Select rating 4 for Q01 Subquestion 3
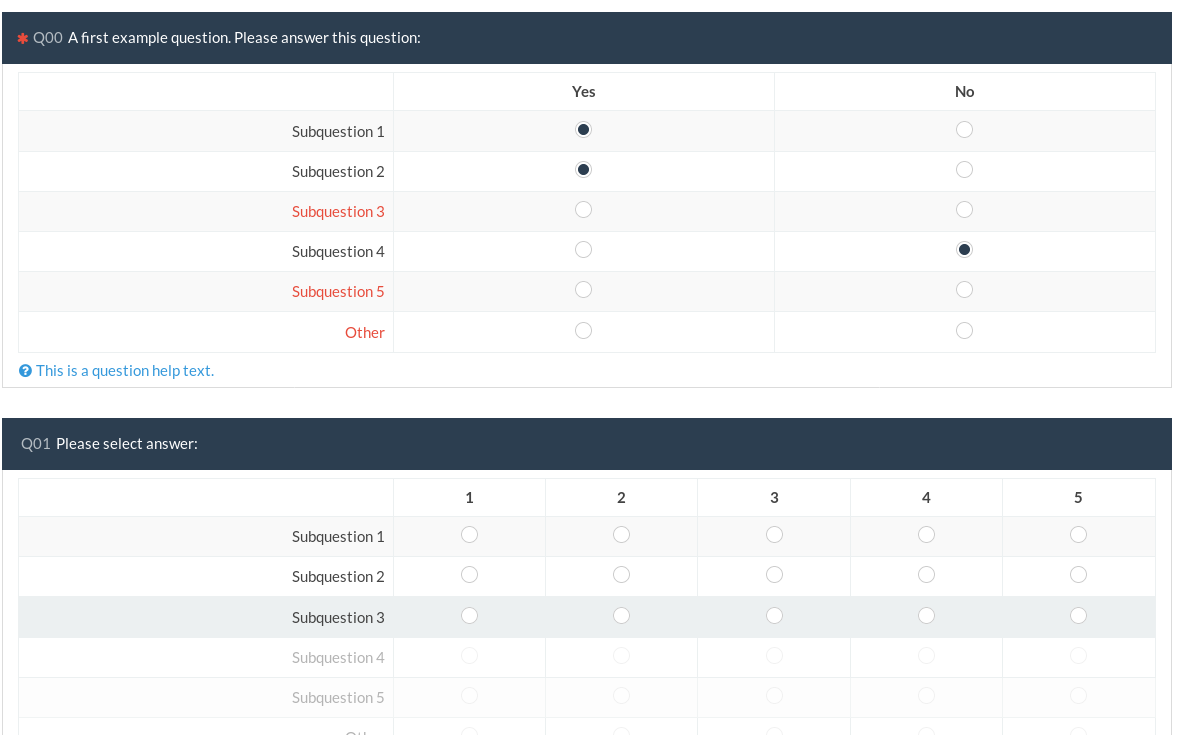The height and width of the screenshot is (735, 1191). pyautogui.click(x=926, y=616)
